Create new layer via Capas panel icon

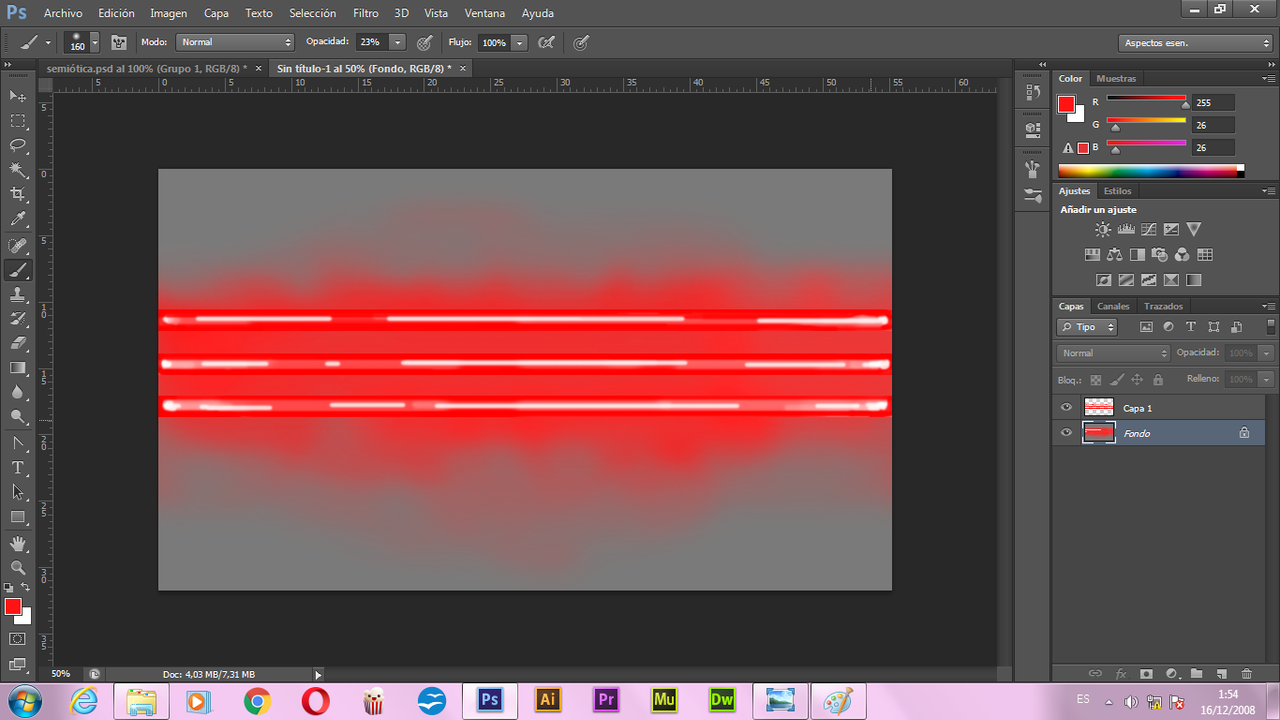1221,674
